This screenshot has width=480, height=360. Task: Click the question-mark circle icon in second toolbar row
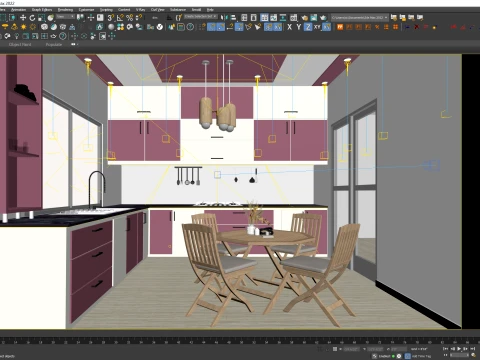(x=190, y=27)
